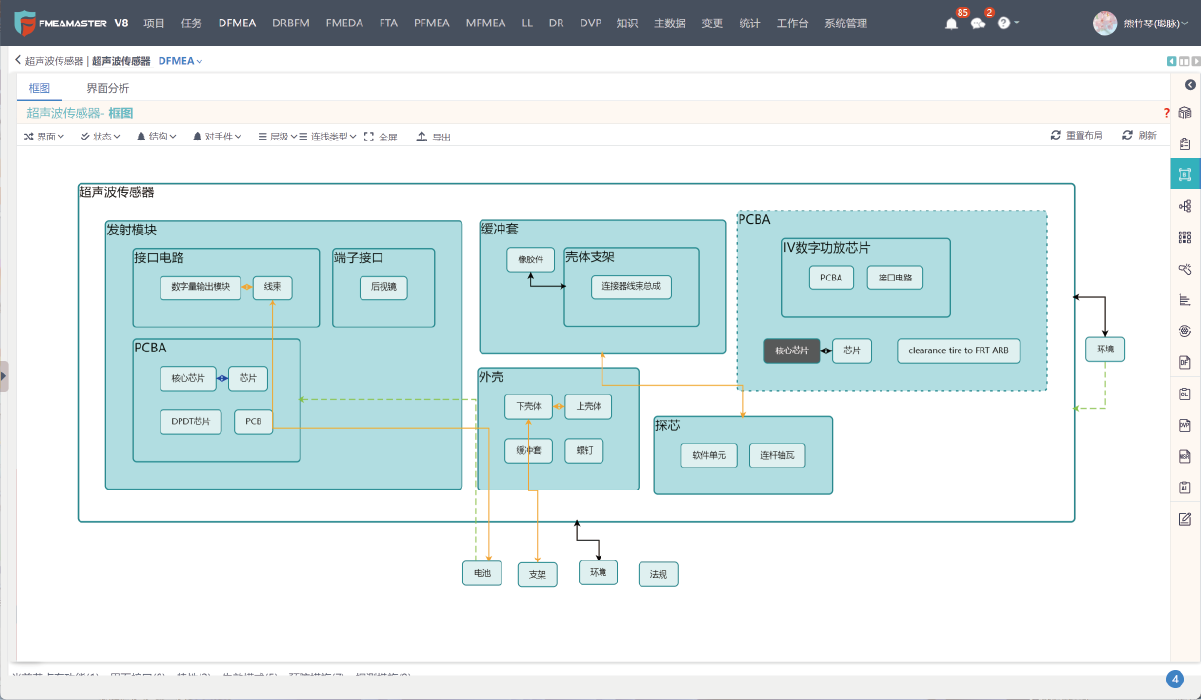Select the highlighted block diagram sidebar icon
Viewport: 1202px width, 700px height.
click(x=1185, y=174)
